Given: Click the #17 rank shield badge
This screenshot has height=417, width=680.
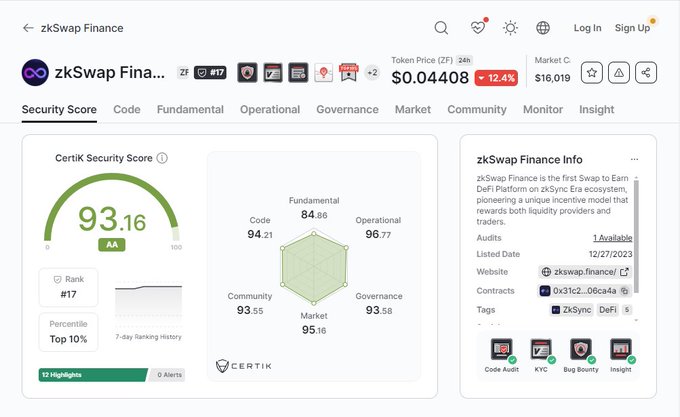Looking at the screenshot, I should click(x=210, y=72).
